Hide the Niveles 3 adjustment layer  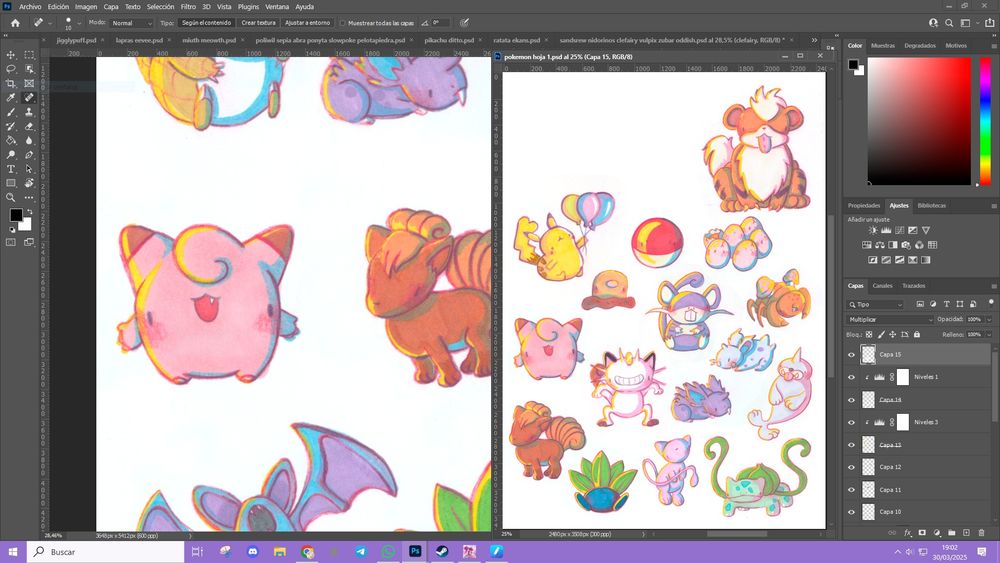click(851, 423)
